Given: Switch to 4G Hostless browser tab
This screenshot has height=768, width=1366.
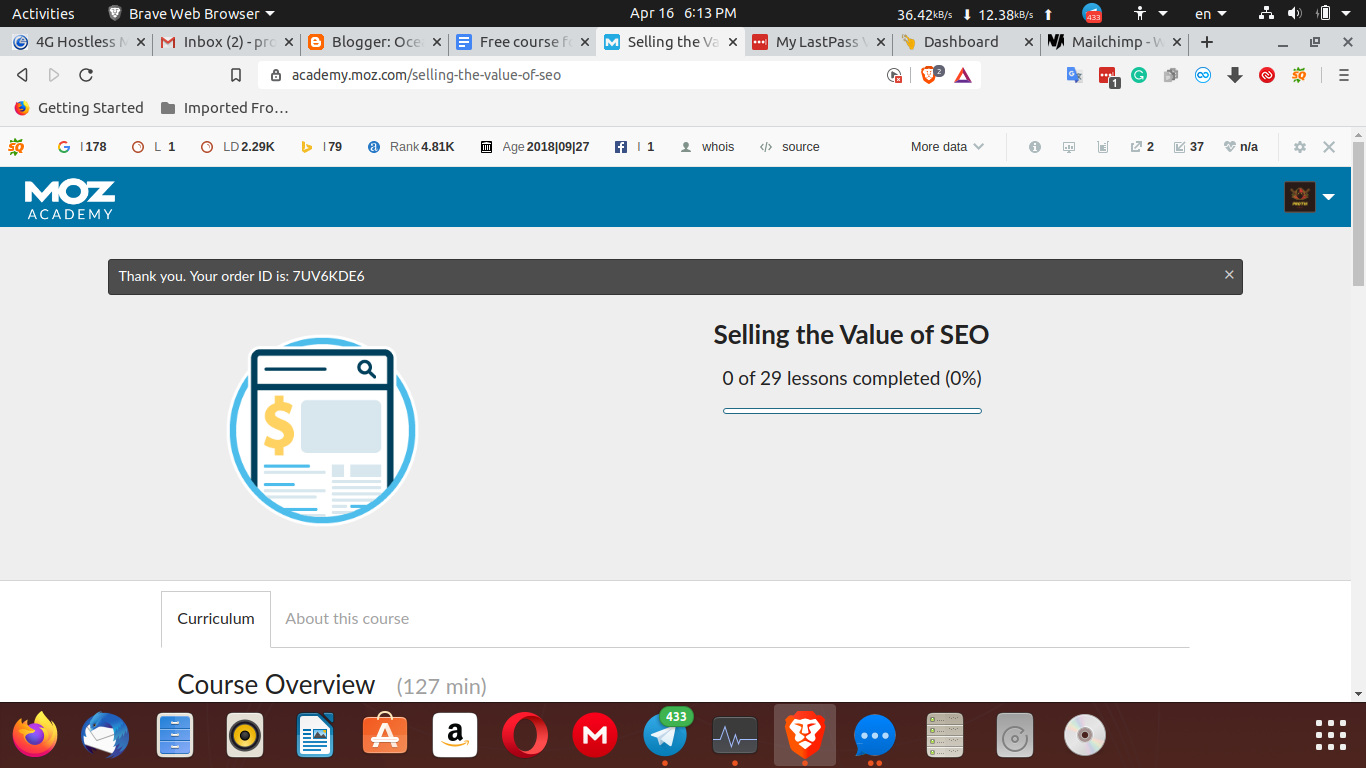Looking at the screenshot, I should 80,42.
